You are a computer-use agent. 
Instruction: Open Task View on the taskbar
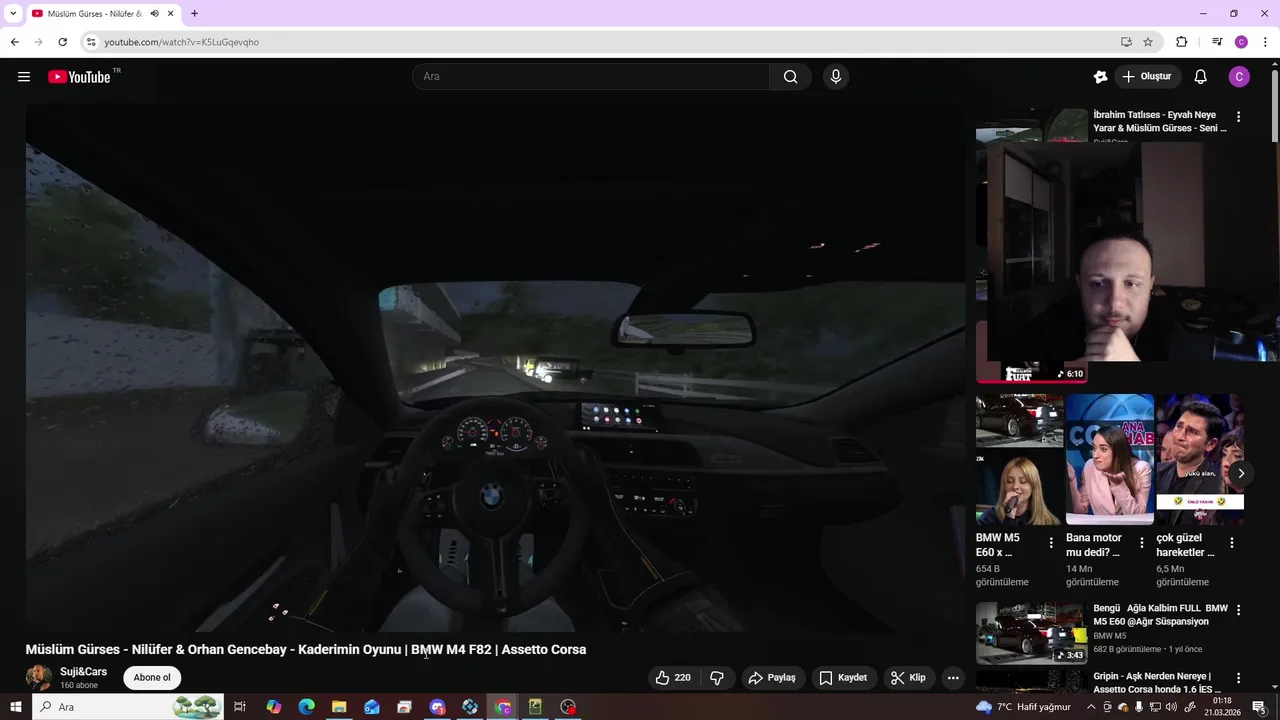click(240, 707)
